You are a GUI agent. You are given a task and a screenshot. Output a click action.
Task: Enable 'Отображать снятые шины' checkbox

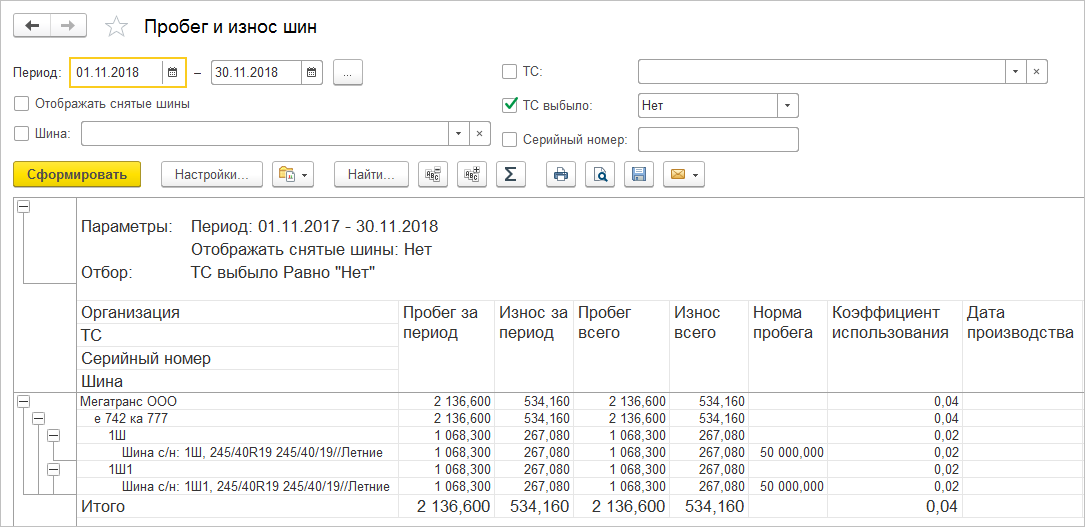click(22, 103)
